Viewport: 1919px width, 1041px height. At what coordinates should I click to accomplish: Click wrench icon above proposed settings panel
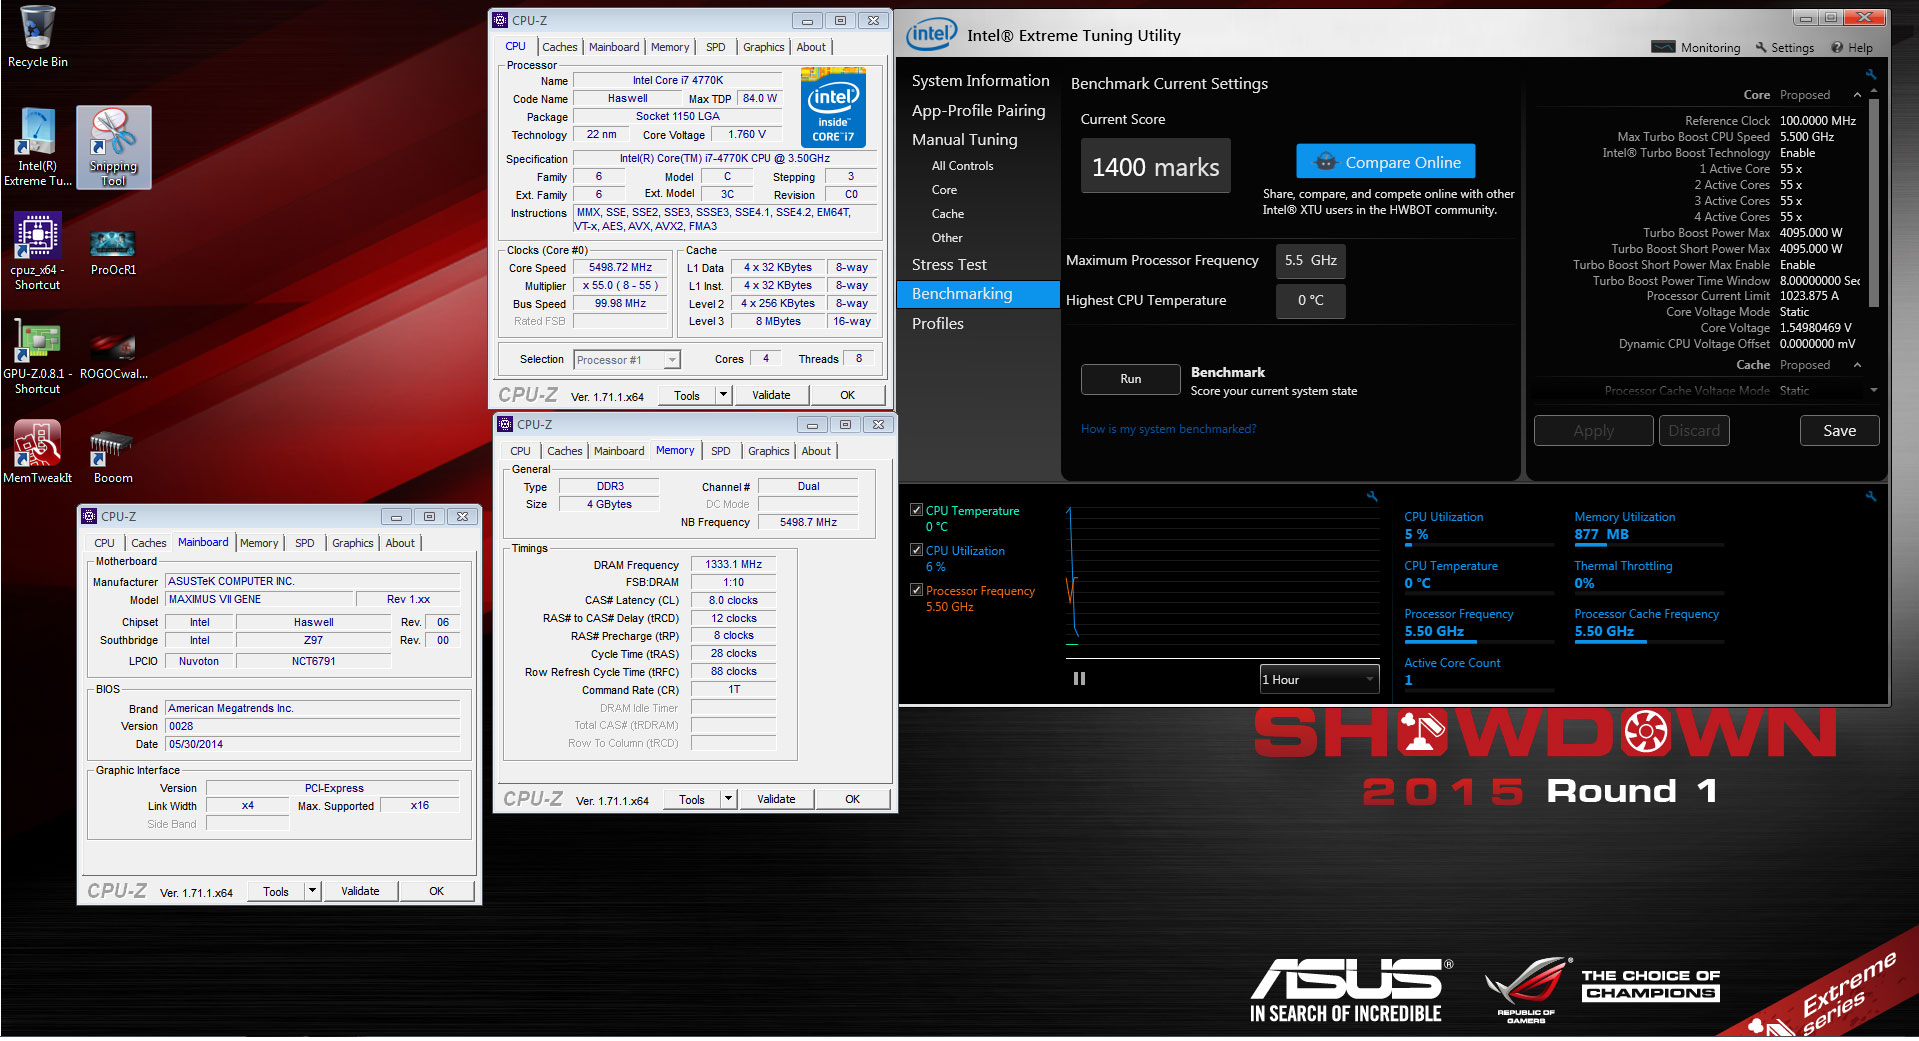[x=1870, y=74]
